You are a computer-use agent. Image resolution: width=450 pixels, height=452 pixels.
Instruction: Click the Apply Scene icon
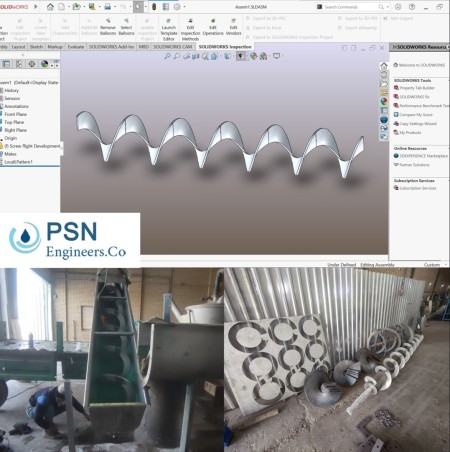[x=263, y=56]
